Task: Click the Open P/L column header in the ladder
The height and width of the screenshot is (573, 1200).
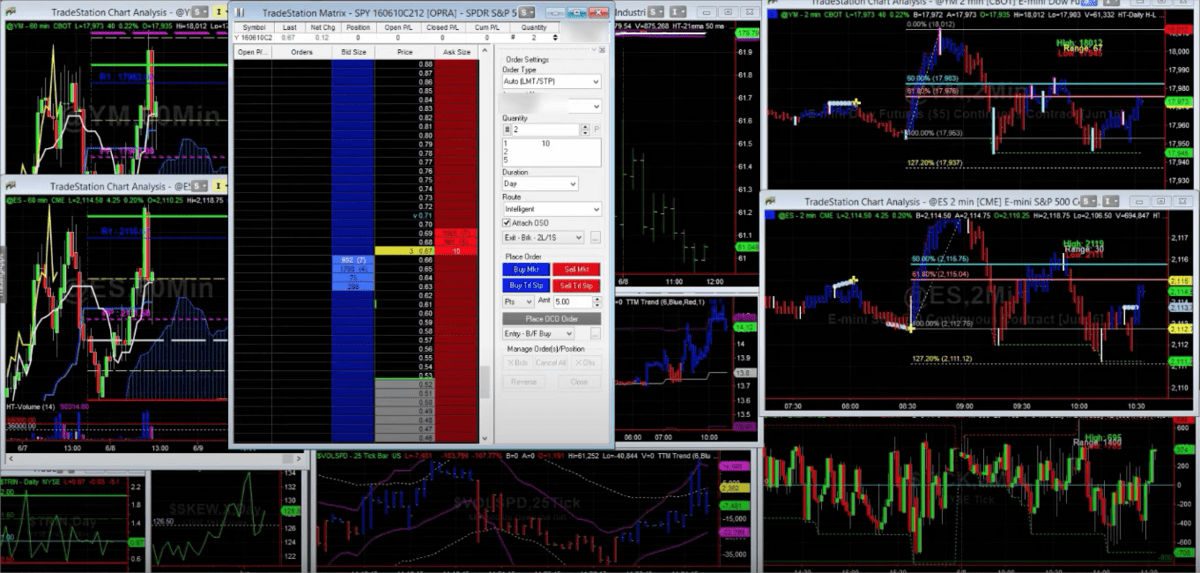Action: pos(253,52)
